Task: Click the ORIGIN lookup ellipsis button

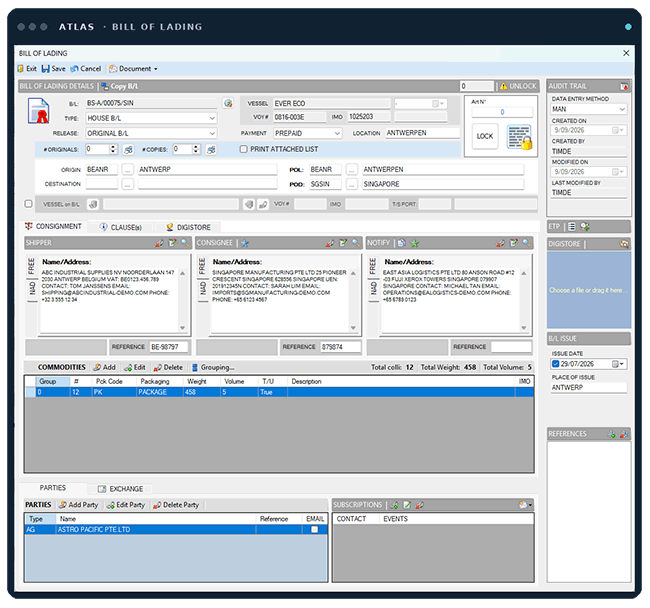Action: (x=127, y=170)
